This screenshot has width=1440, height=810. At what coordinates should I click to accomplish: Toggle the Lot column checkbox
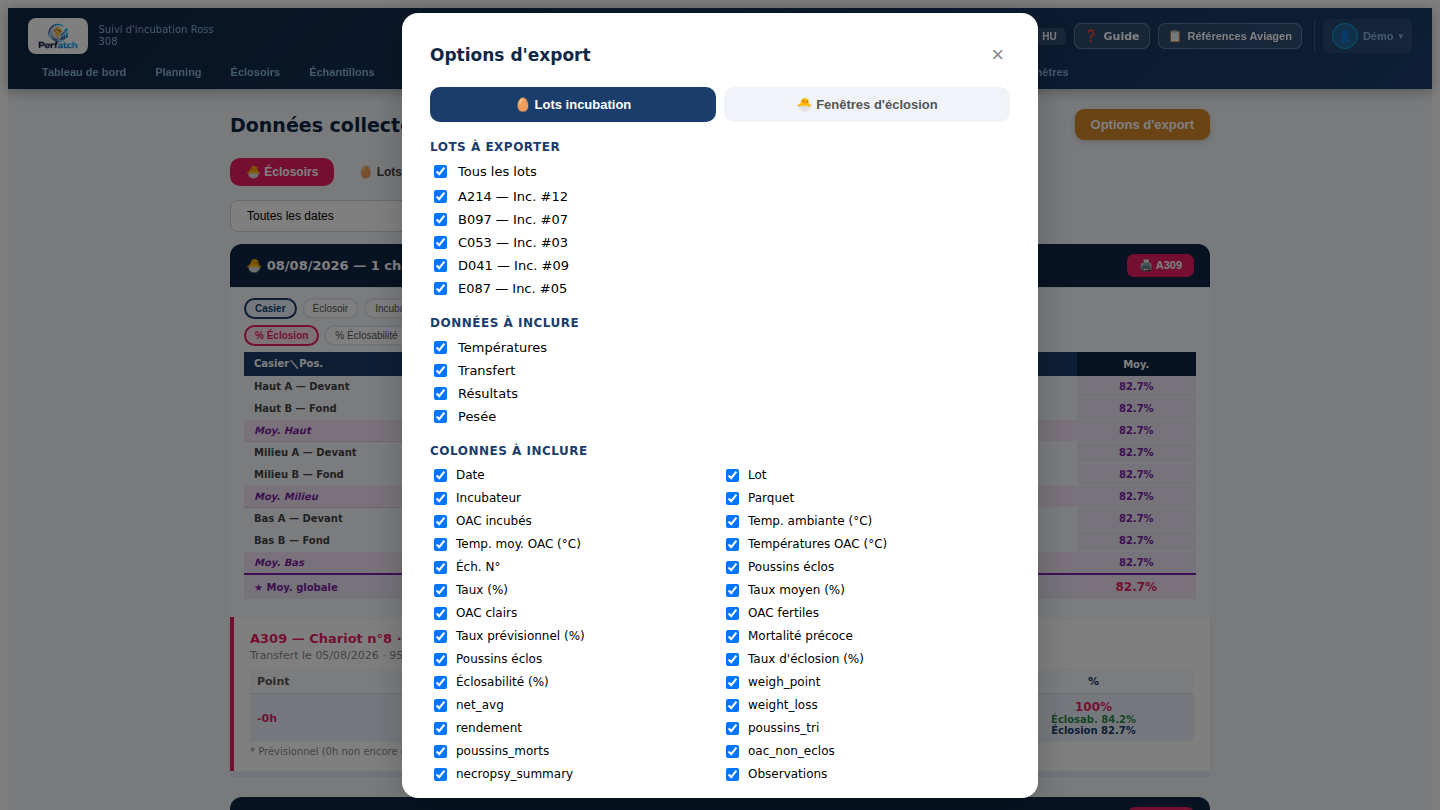732,475
